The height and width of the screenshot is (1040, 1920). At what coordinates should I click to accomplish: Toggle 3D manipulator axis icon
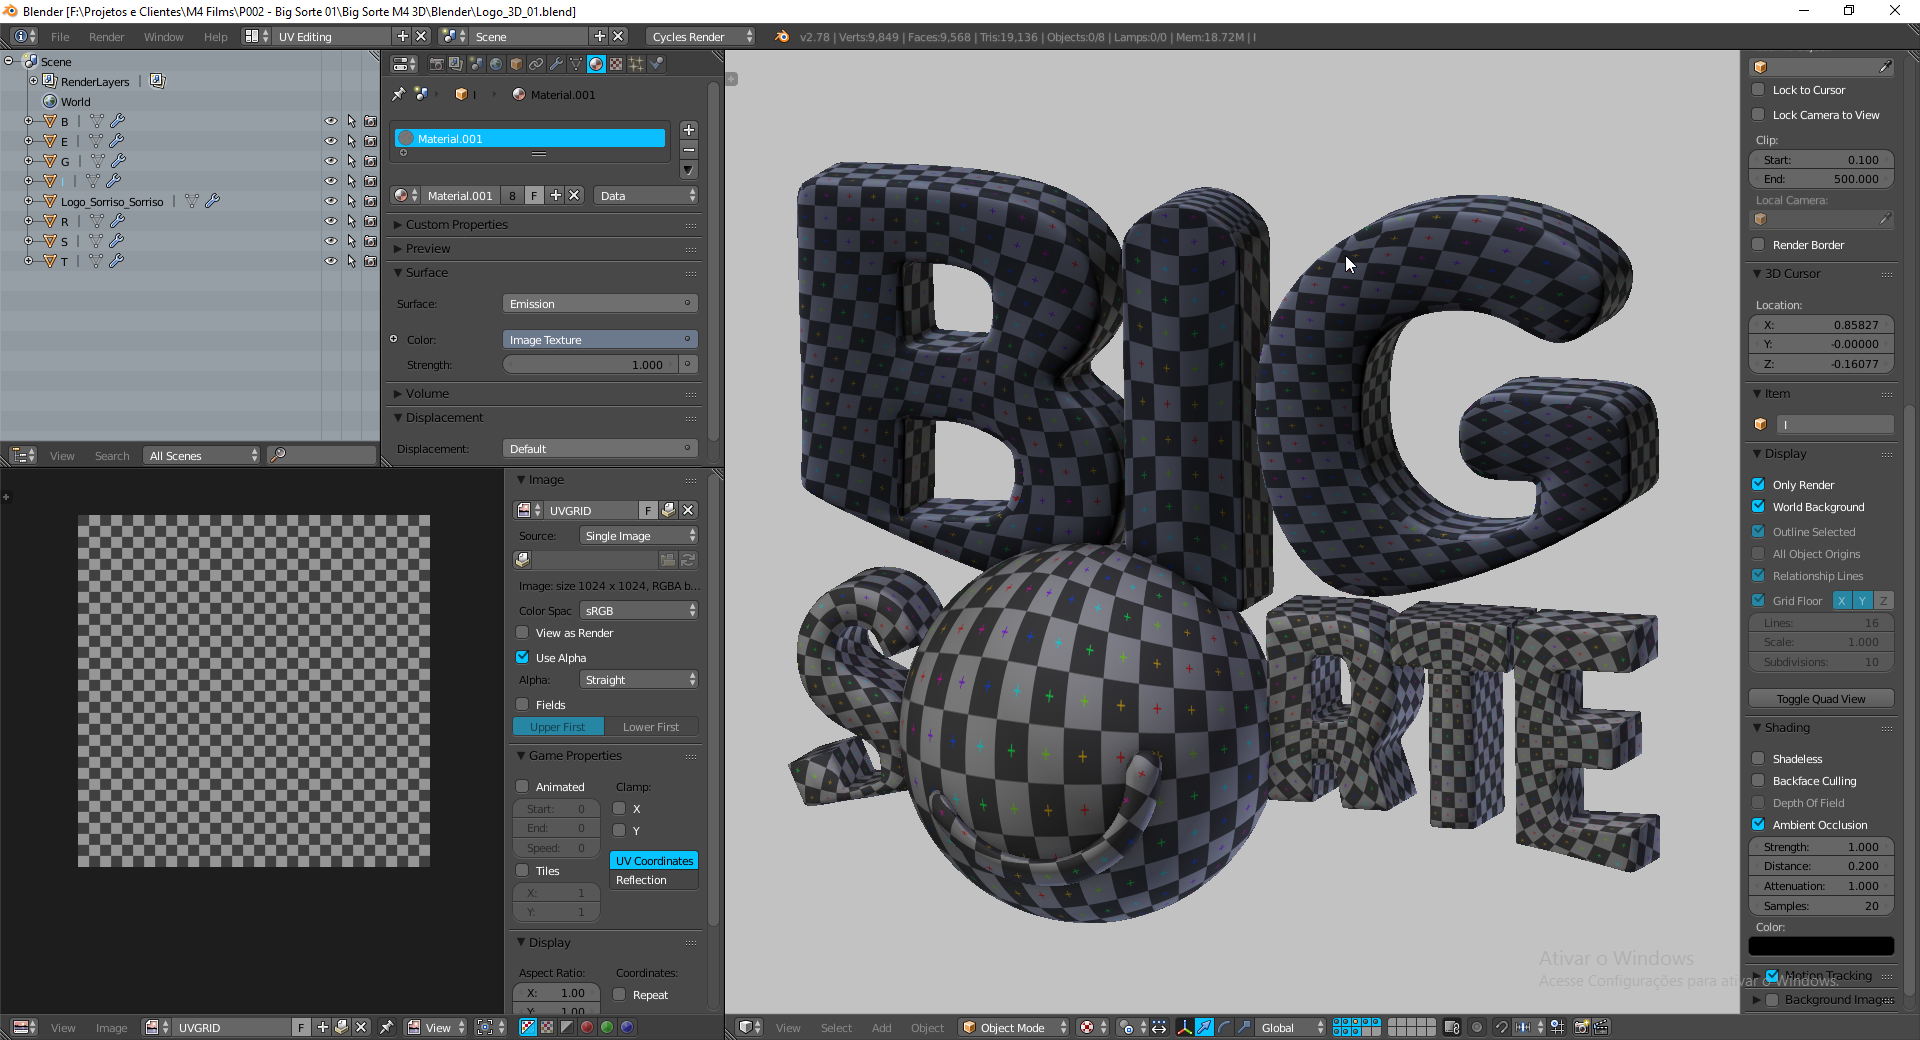click(x=1184, y=1027)
